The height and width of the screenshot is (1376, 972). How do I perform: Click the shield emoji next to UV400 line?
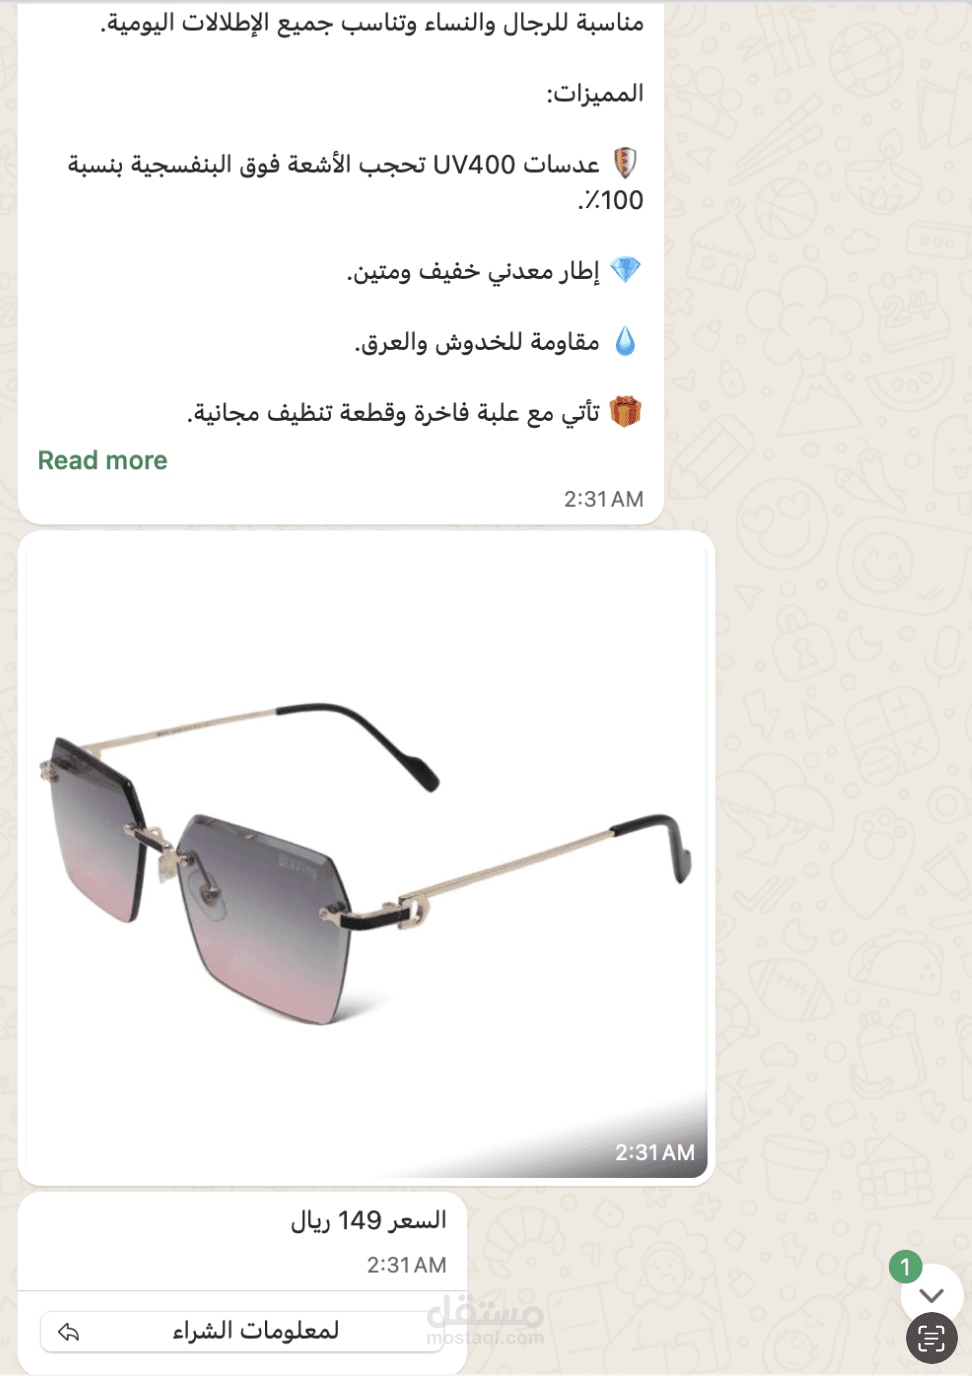(625, 163)
